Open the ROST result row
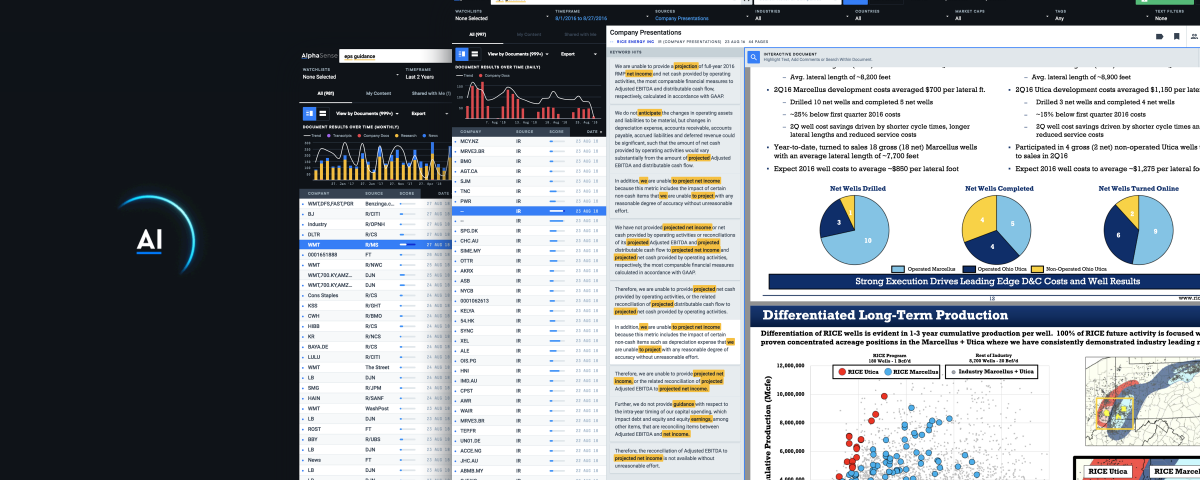Viewport: 1200px width, 480px height. pos(375,428)
